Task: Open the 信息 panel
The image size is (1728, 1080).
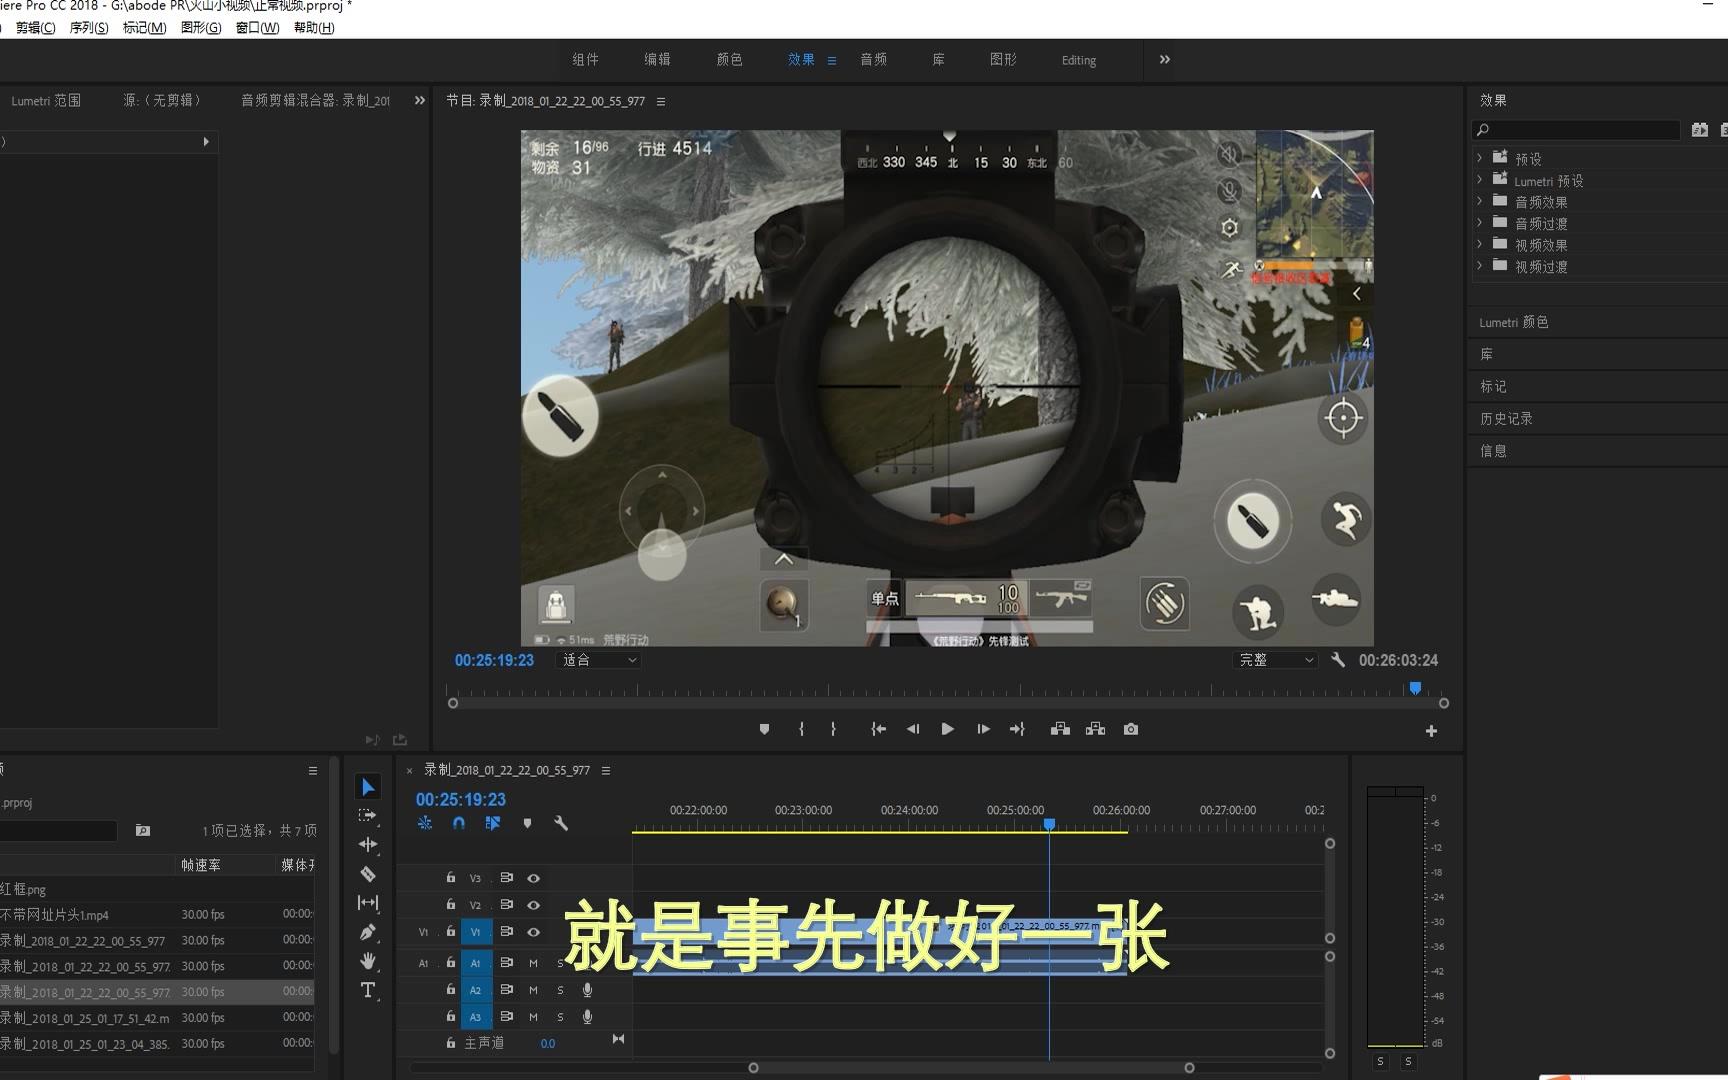Action: pos(1493,451)
